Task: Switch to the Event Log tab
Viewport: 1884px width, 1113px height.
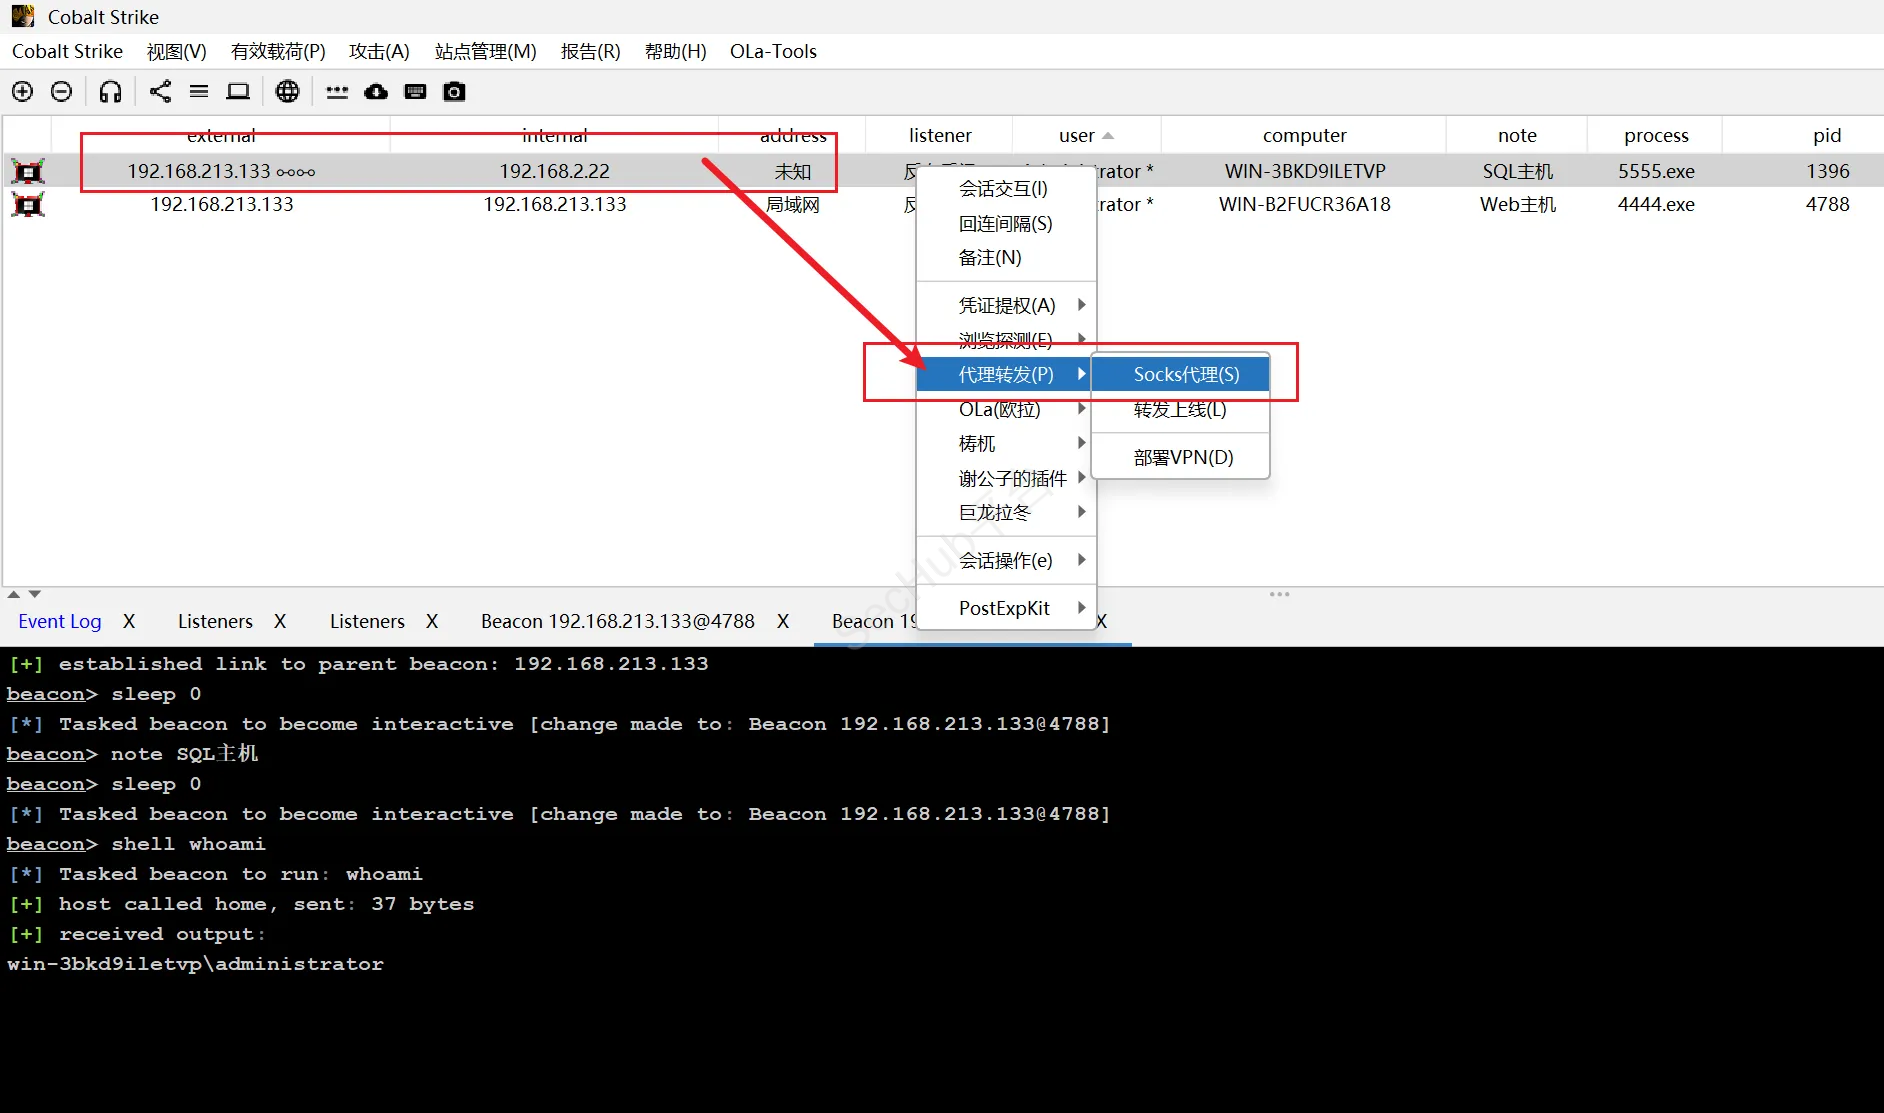Action: [x=60, y=621]
